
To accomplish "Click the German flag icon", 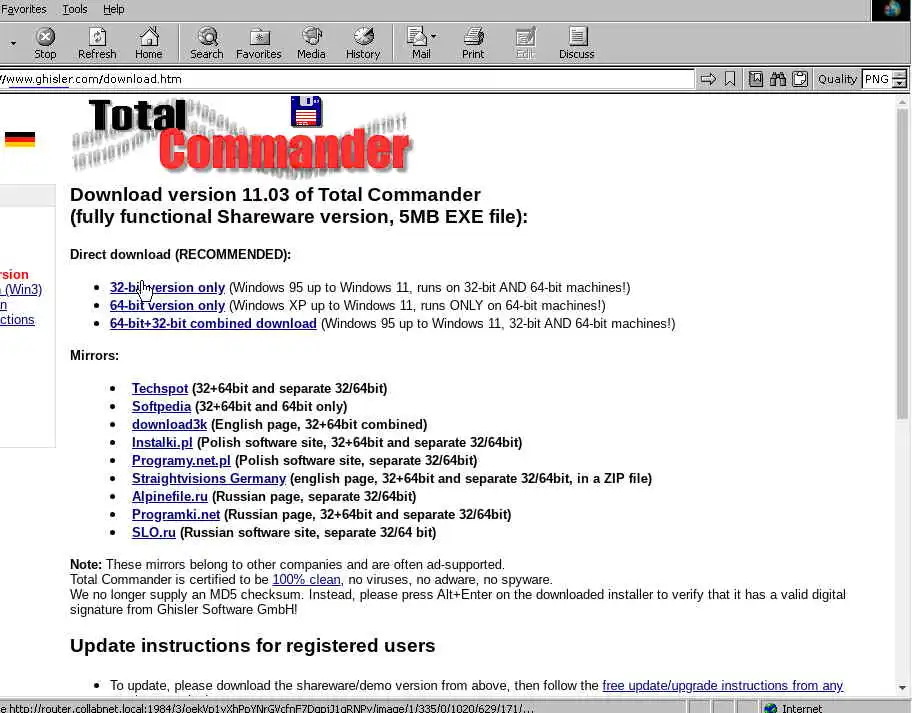I will click(20, 140).
